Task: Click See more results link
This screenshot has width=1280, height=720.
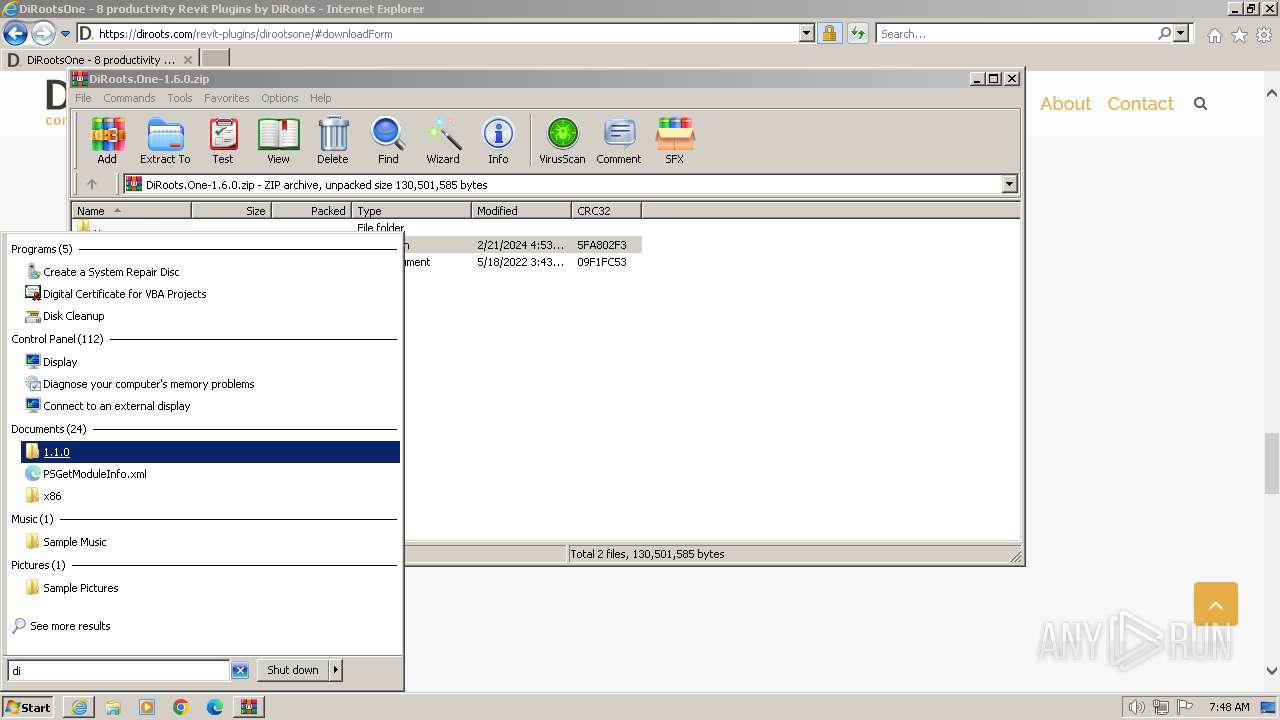Action: tap(70, 626)
